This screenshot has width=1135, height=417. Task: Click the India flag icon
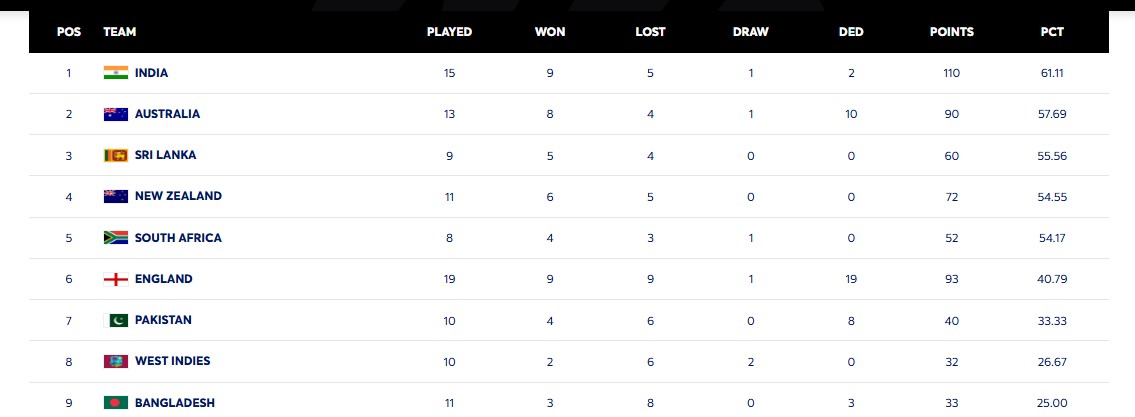coord(116,73)
